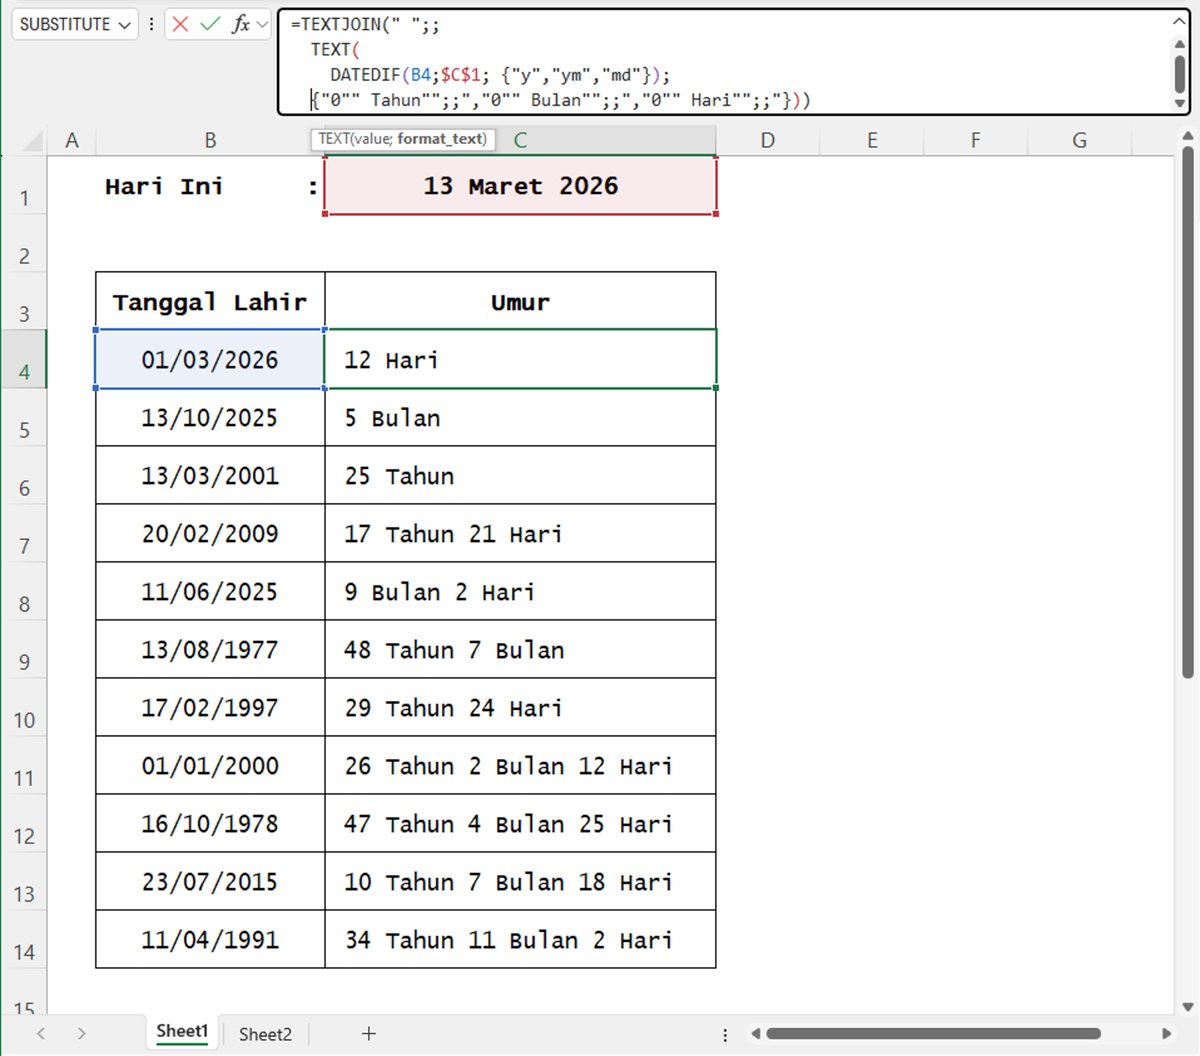1200x1056 pixels.
Task: Go to previous sheet arrow
Action: 41,1033
